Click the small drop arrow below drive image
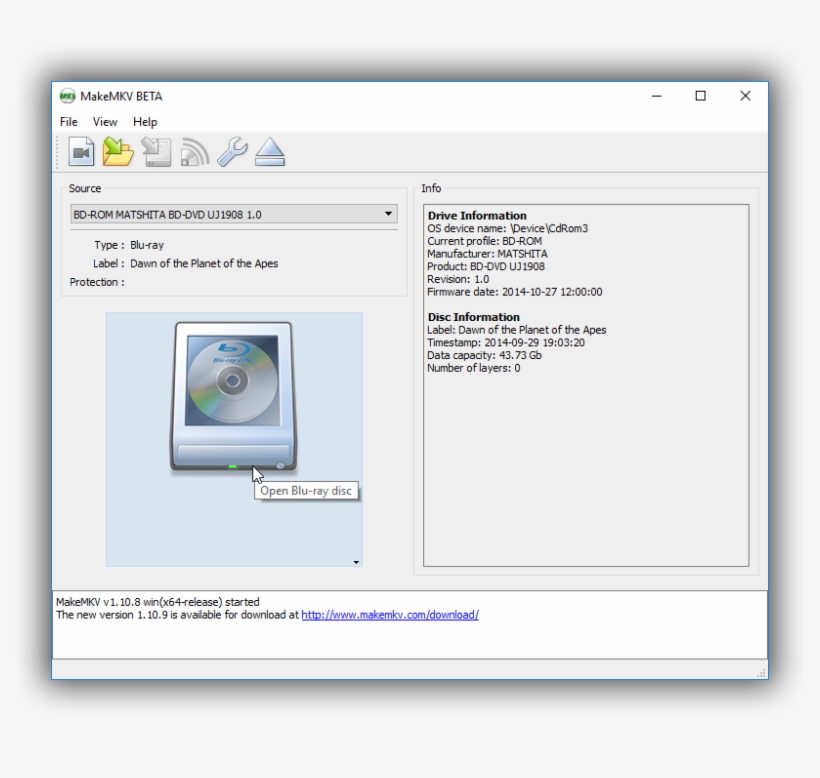This screenshot has height=778, width=820. point(355,563)
